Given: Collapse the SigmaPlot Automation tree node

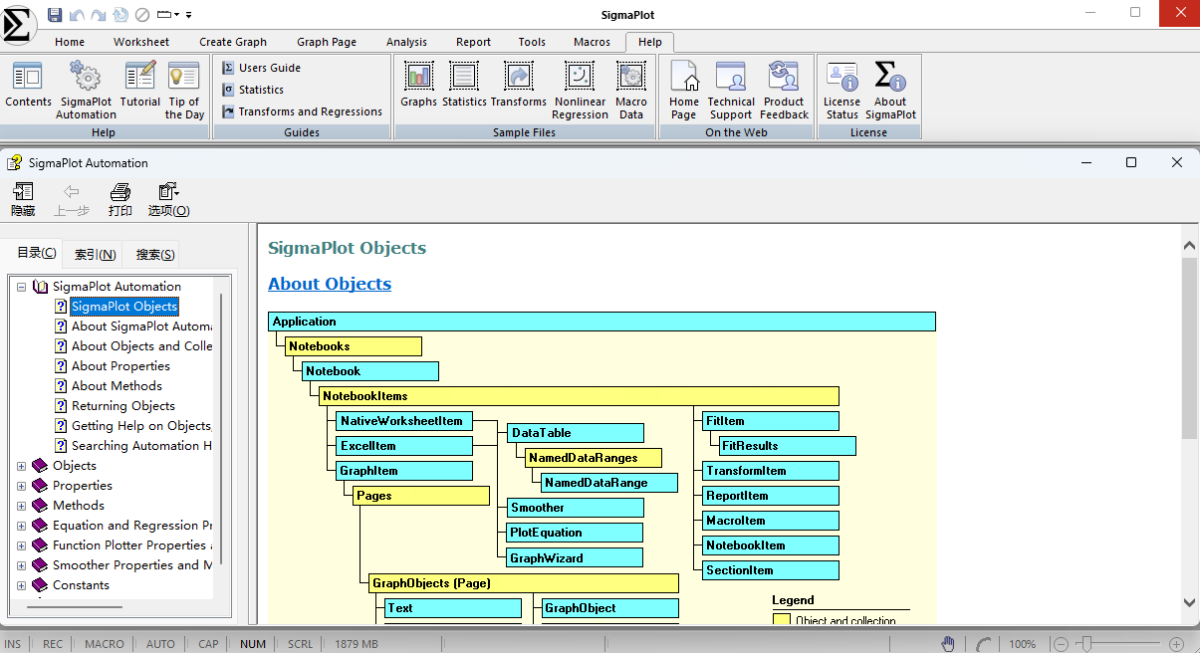Looking at the screenshot, I should (x=22, y=287).
